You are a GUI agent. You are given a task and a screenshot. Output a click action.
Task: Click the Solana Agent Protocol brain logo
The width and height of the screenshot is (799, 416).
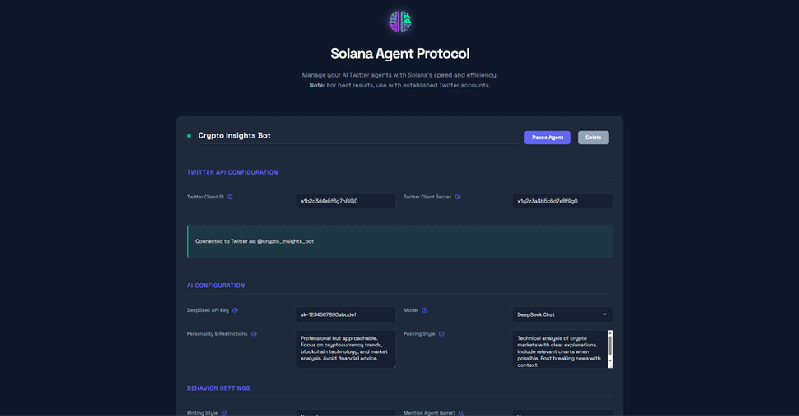[x=400, y=22]
